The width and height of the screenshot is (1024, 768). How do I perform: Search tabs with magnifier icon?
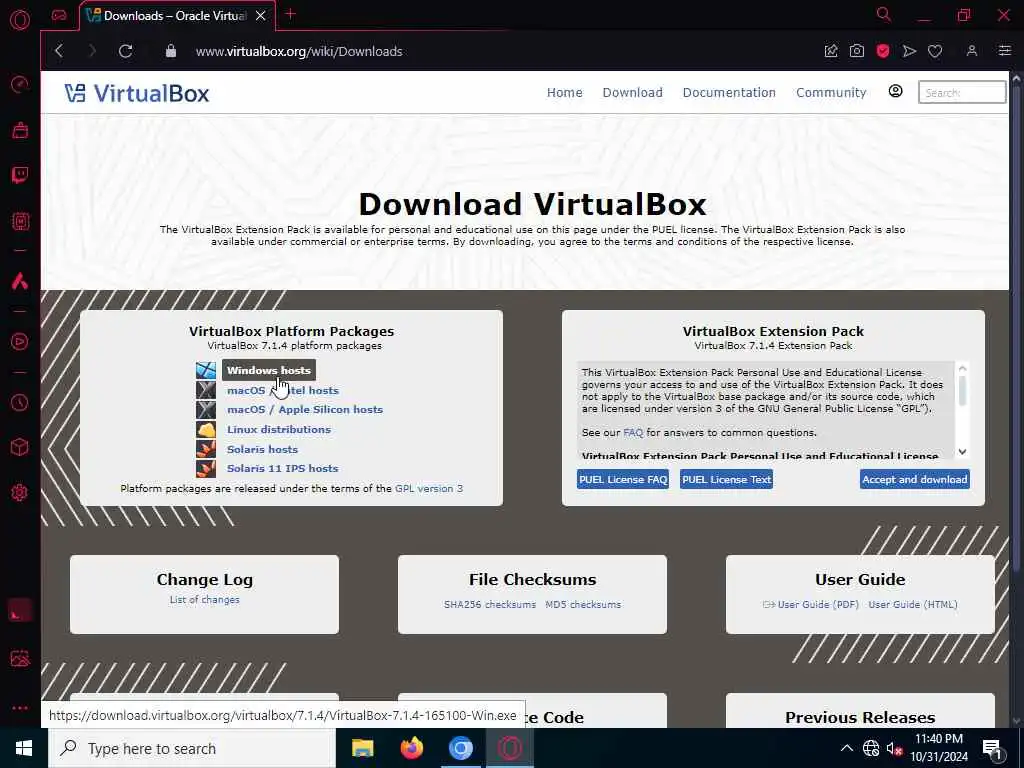[x=884, y=14]
